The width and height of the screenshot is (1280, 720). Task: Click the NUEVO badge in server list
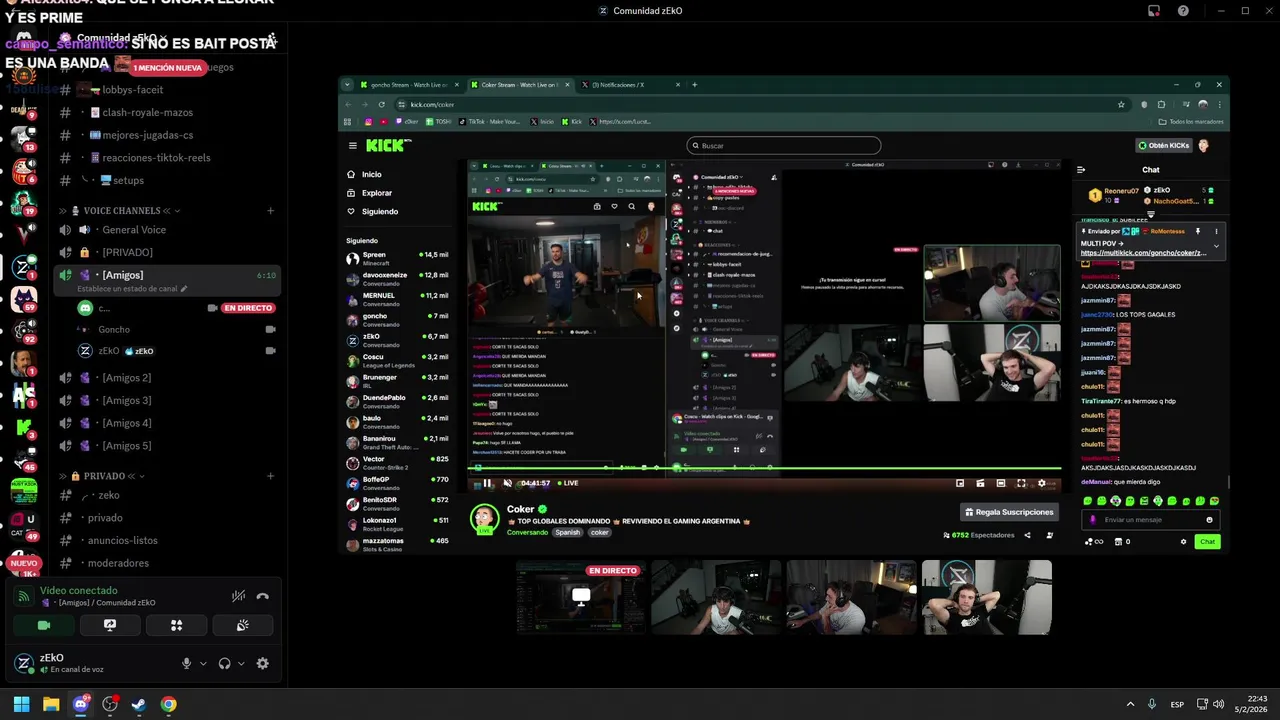(24, 563)
